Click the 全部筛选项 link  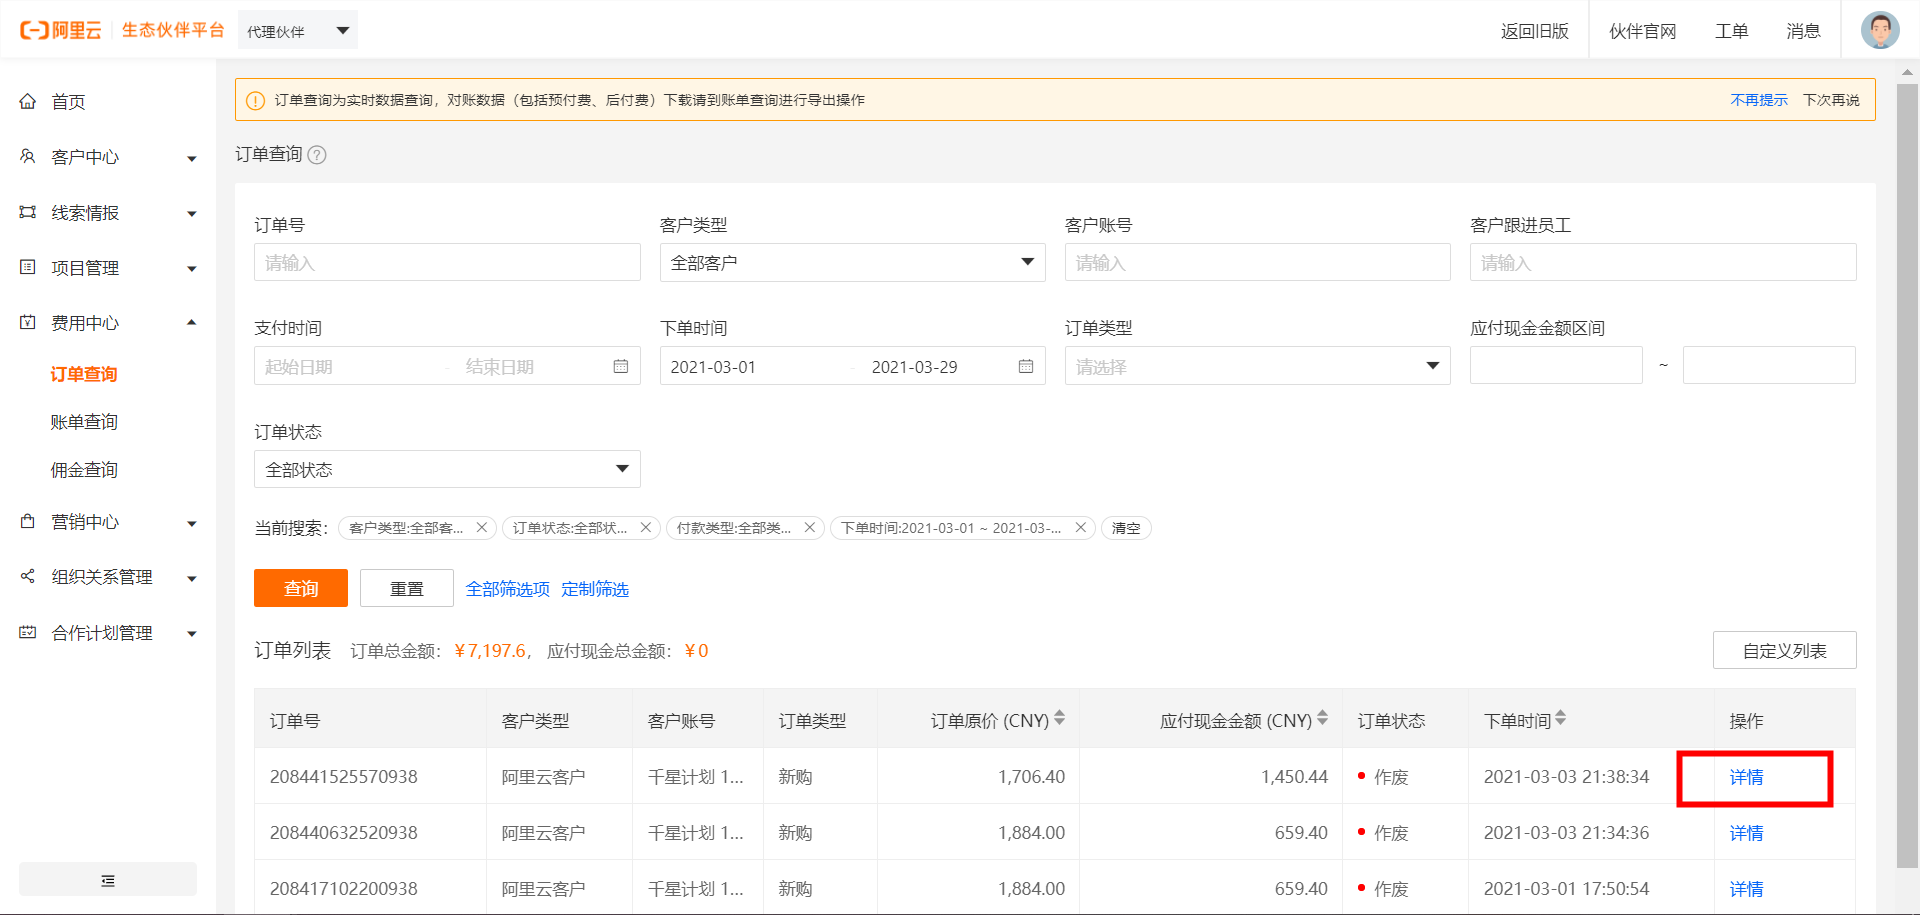point(508,589)
